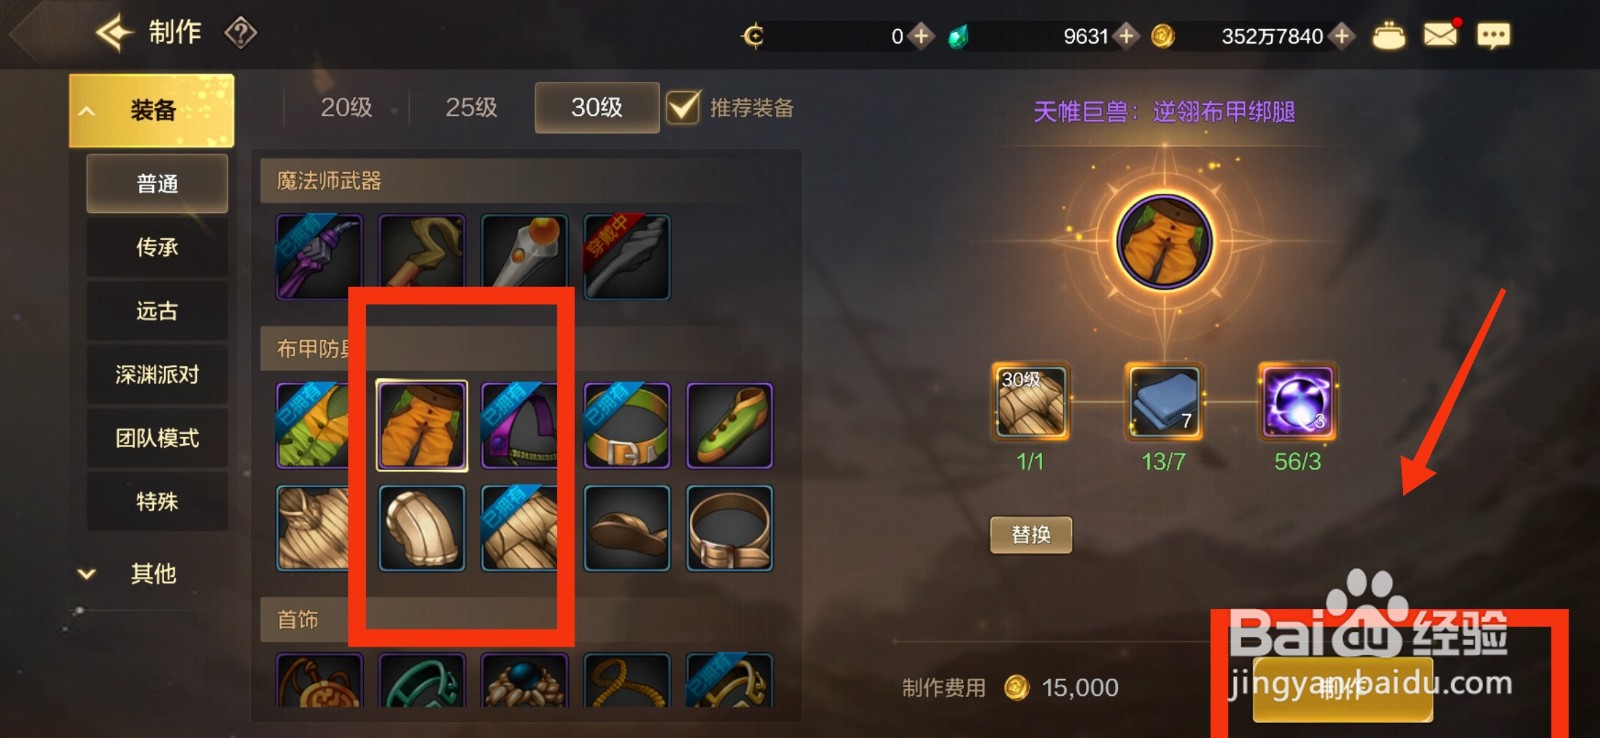1600x738 pixels.
Task: Open the chat speech bubble icon
Action: click(x=1493, y=36)
